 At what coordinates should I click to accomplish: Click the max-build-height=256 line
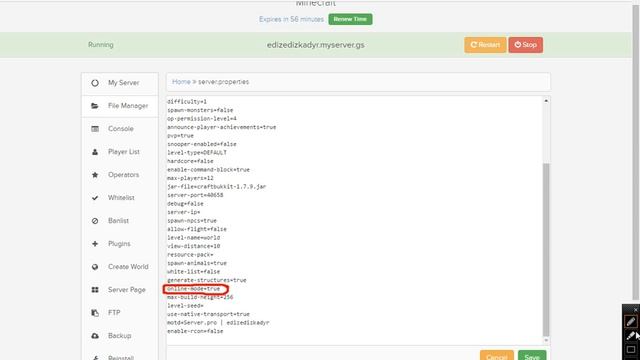pyautogui.click(x=200, y=297)
